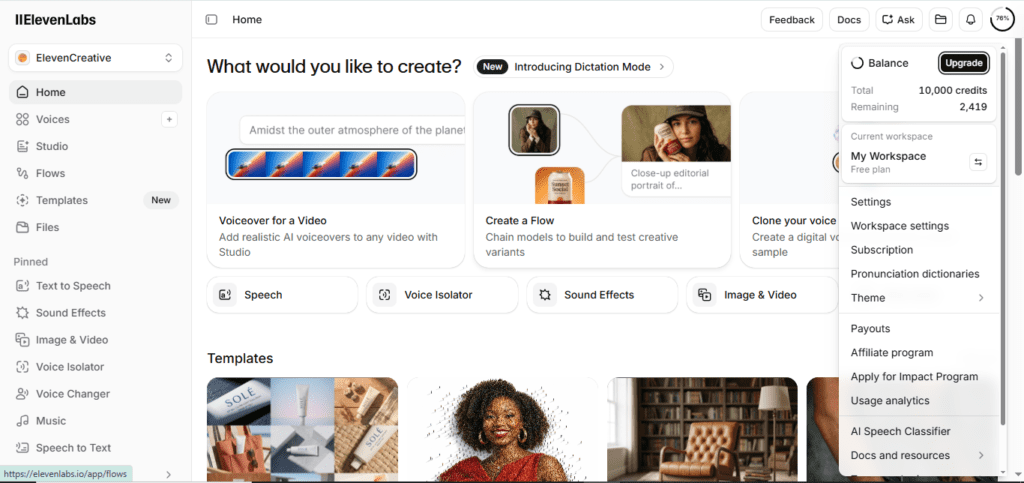Open Voices from the sidebar
The height and width of the screenshot is (483, 1024).
(x=52, y=119)
